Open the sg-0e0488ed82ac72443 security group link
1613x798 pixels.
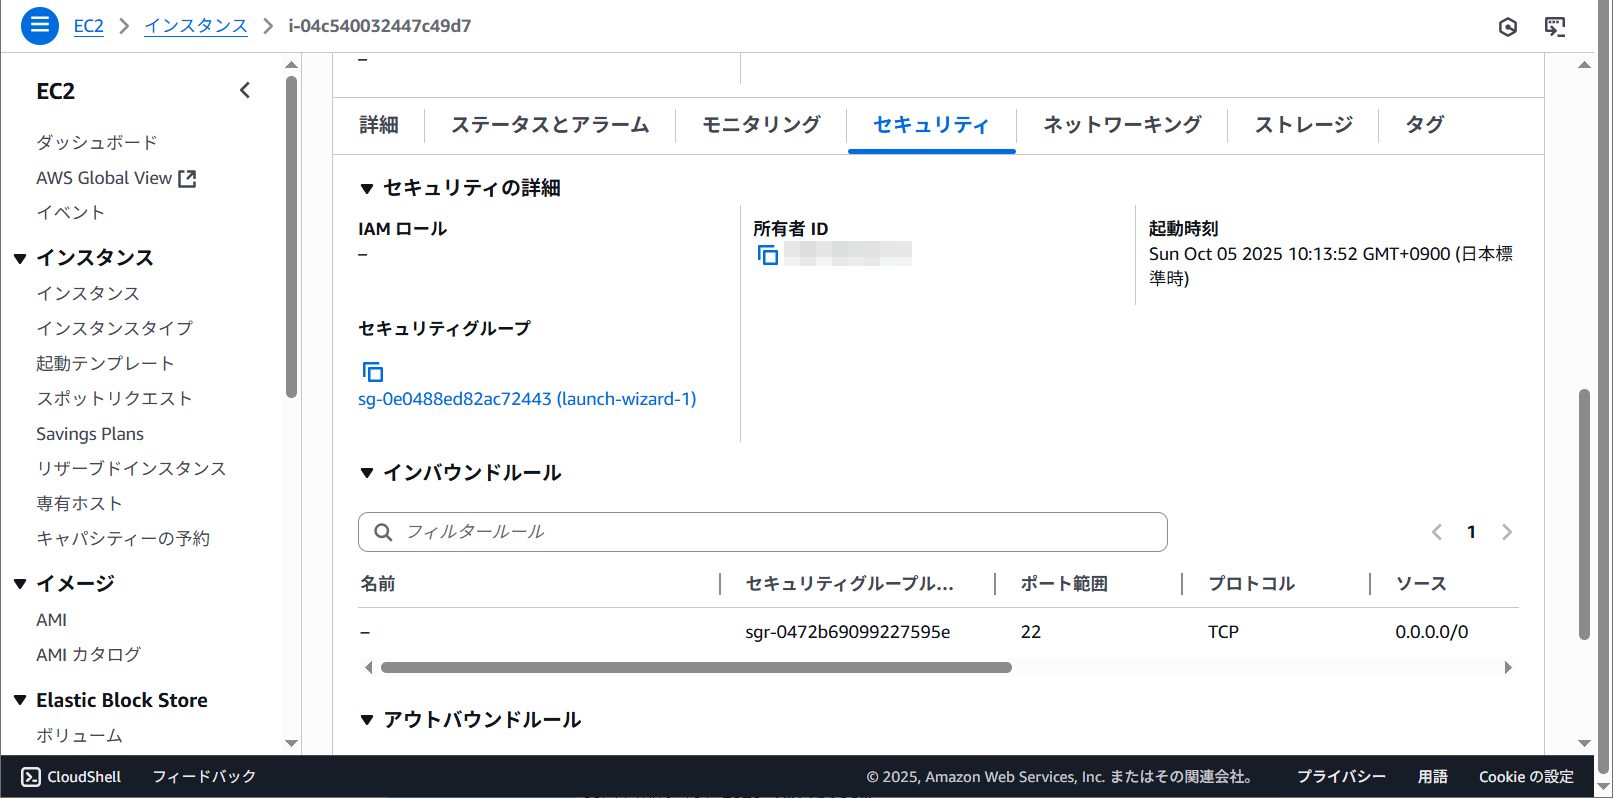click(527, 399)
